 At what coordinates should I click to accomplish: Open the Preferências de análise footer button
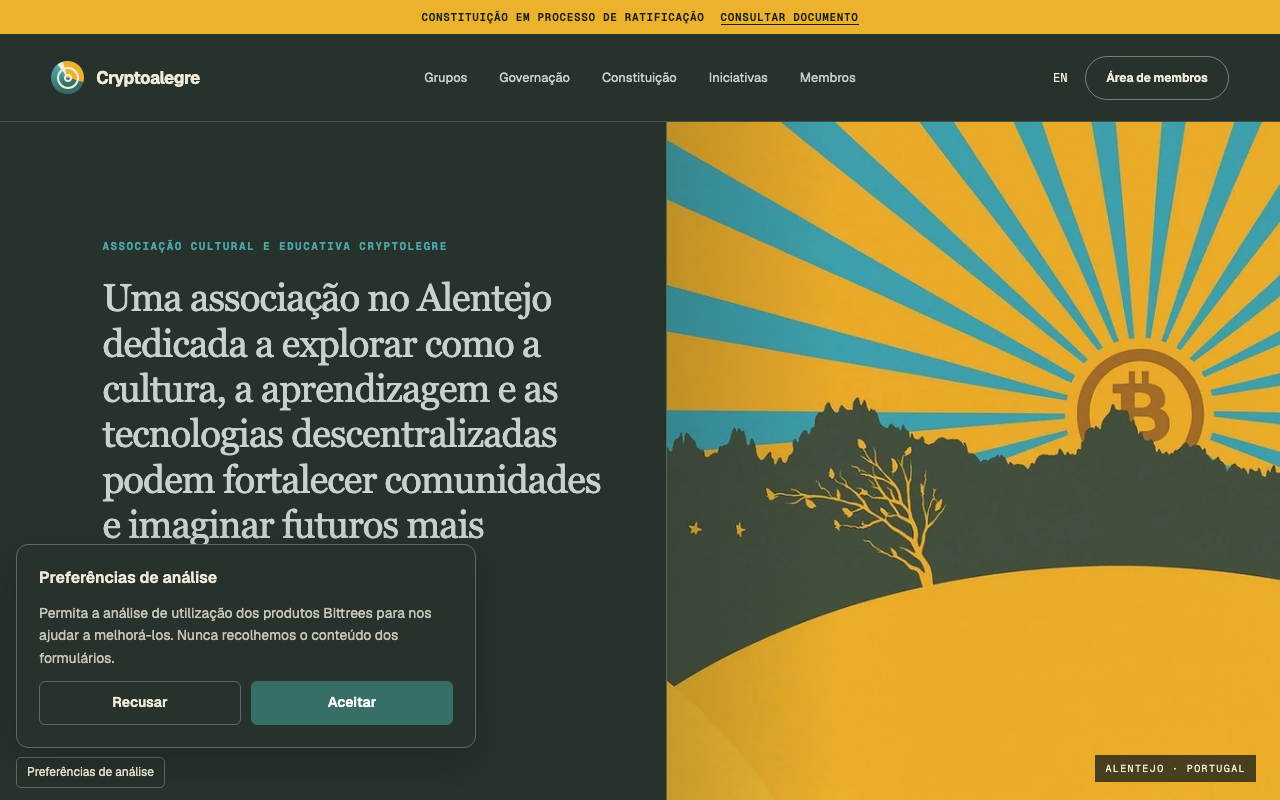click(x=90, y=772)
